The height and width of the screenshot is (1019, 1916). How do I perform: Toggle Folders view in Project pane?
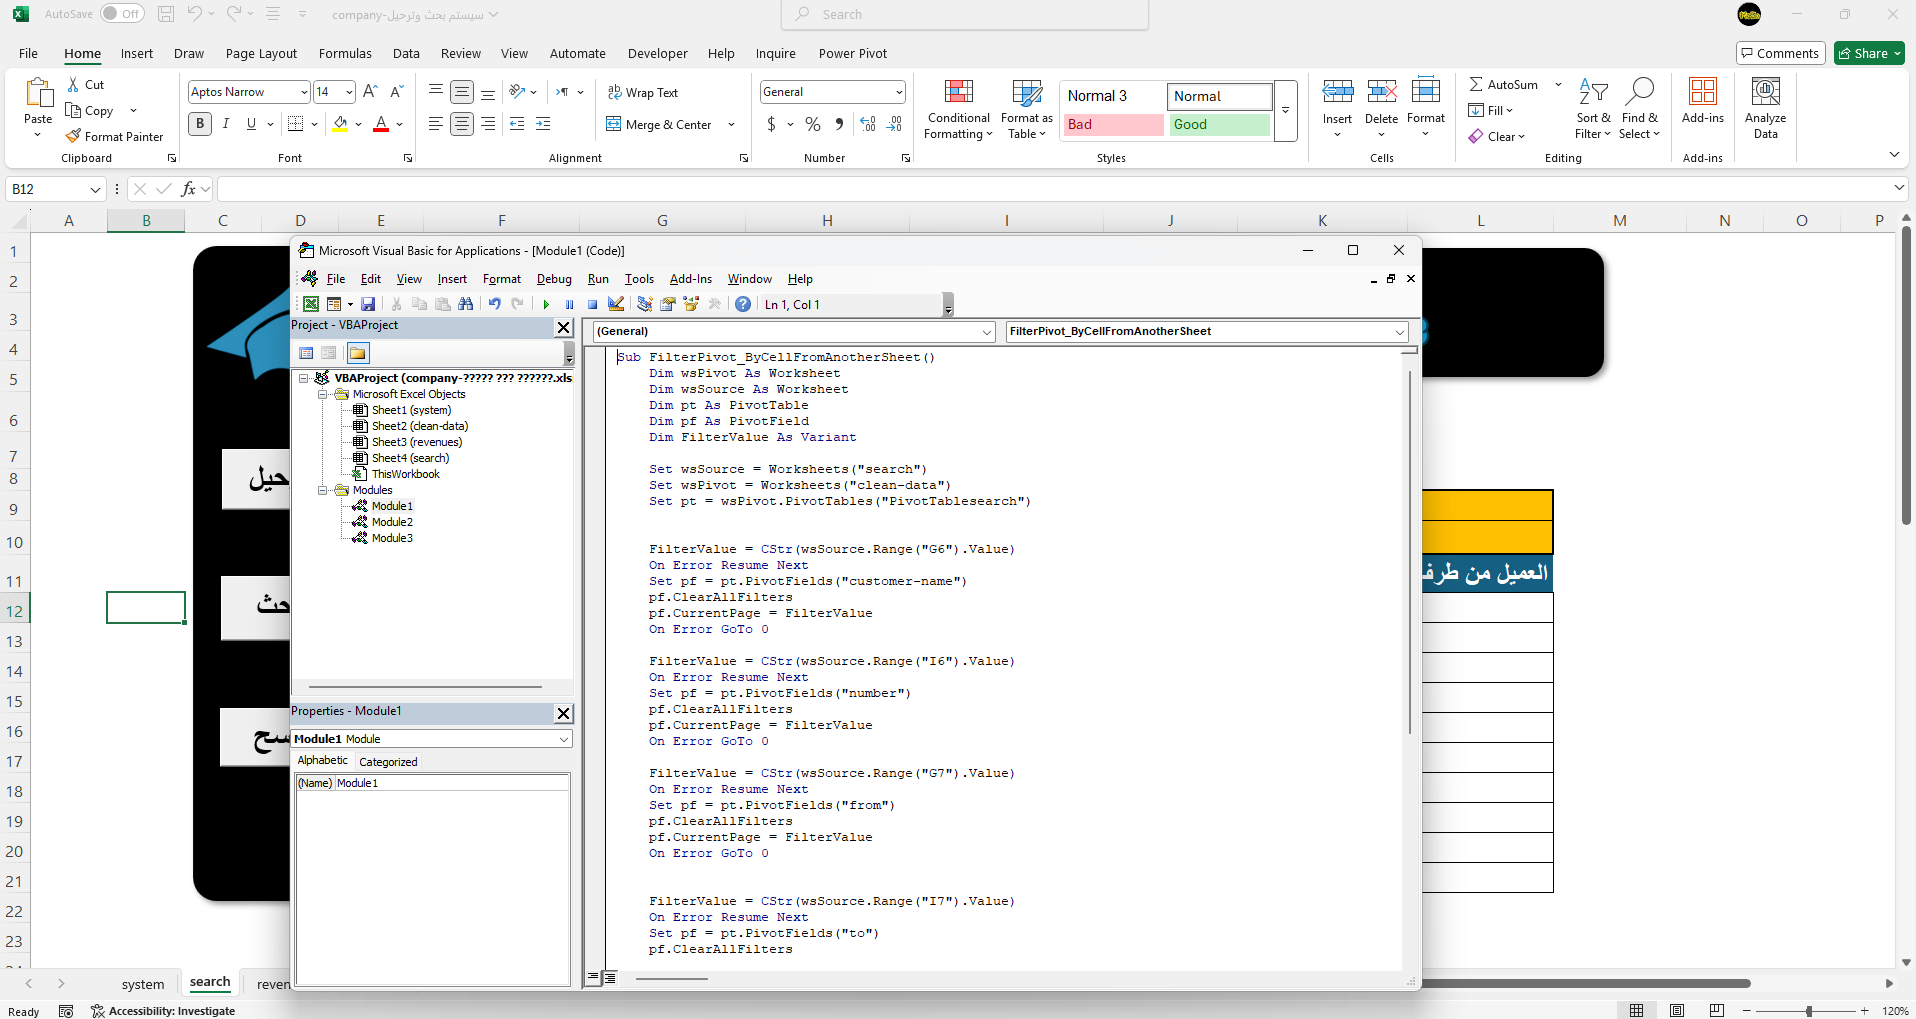tap(358, 353)
